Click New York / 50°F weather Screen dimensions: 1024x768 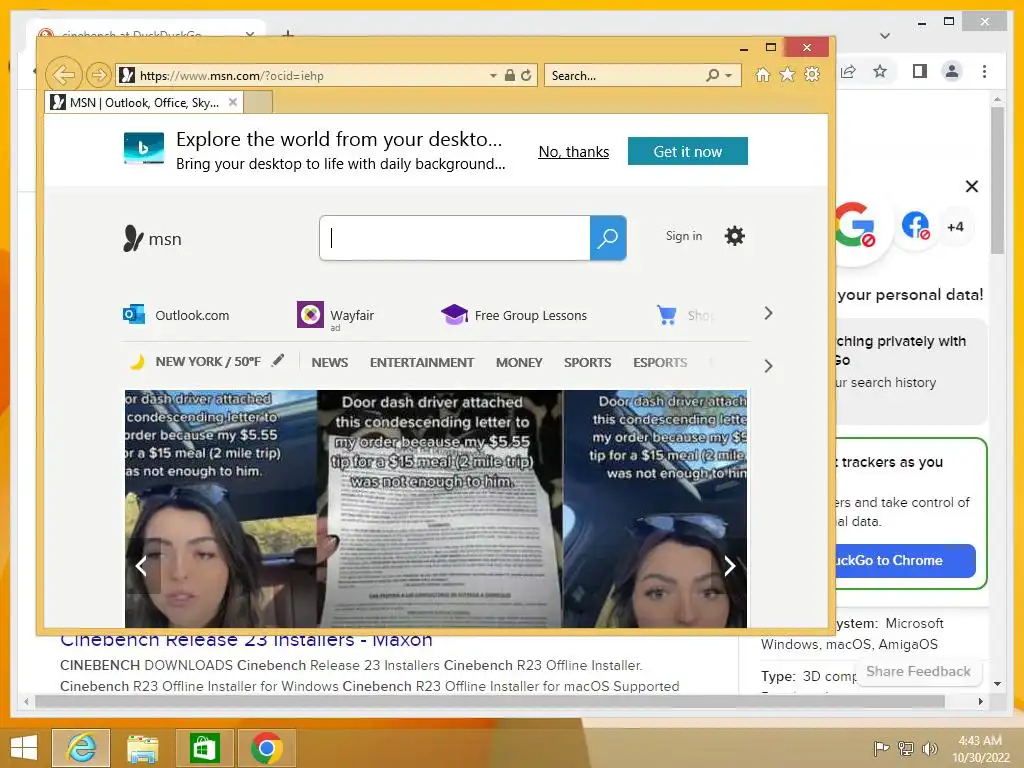coord(208,361)
